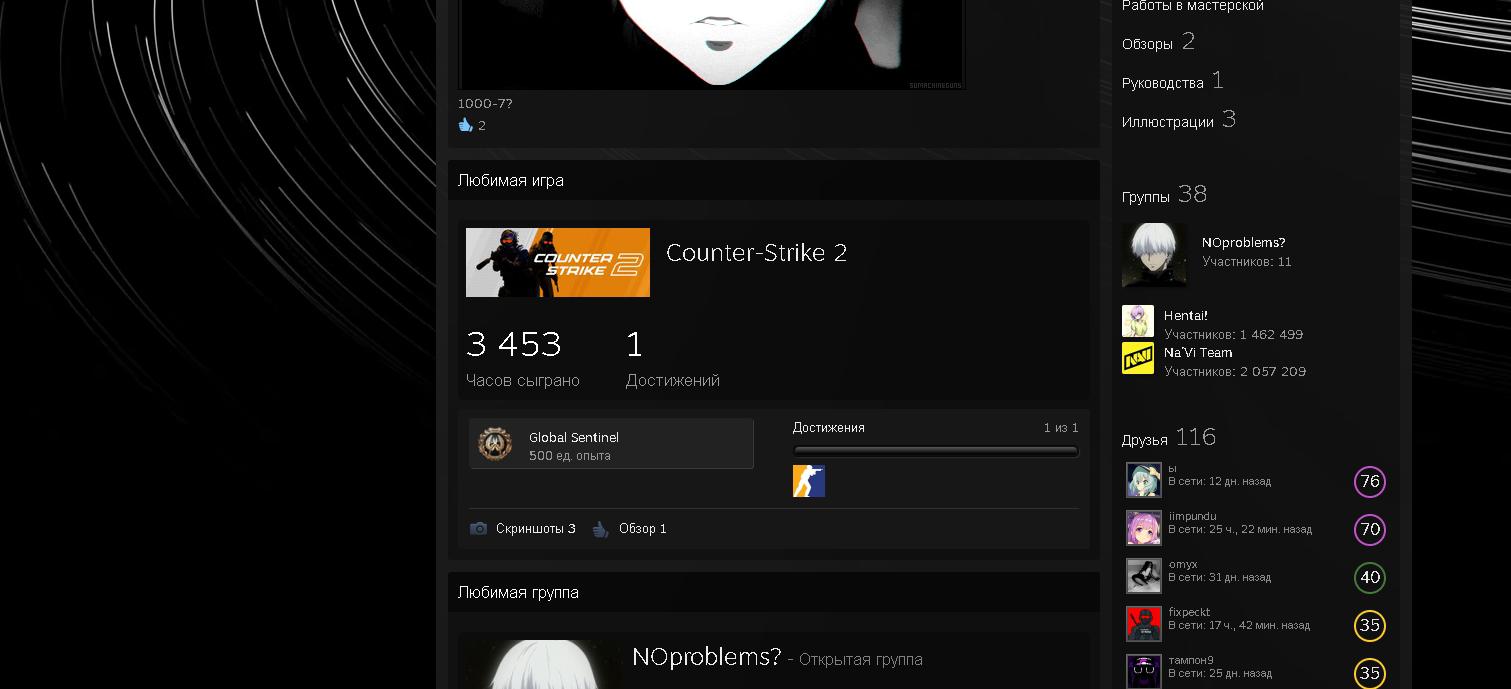Open the Counter-Strike 2 title link
Image resolution: width=1511 pixels, height=689 pixels.
pyautogui.click(x=756, y=253)
